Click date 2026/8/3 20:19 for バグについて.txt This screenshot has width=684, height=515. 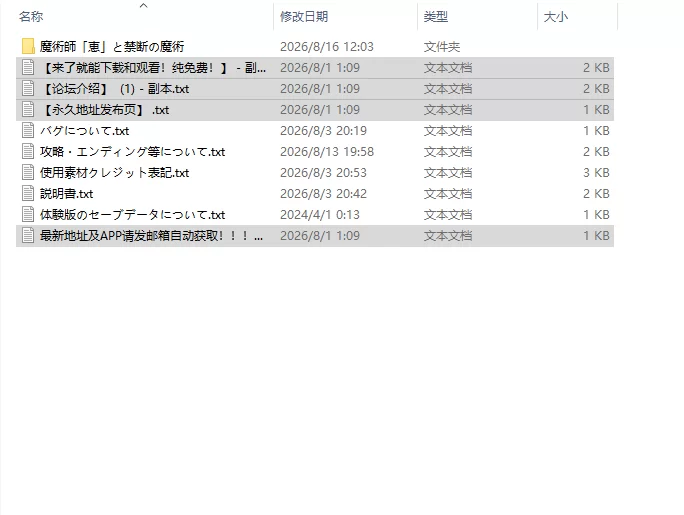point(323,130)
